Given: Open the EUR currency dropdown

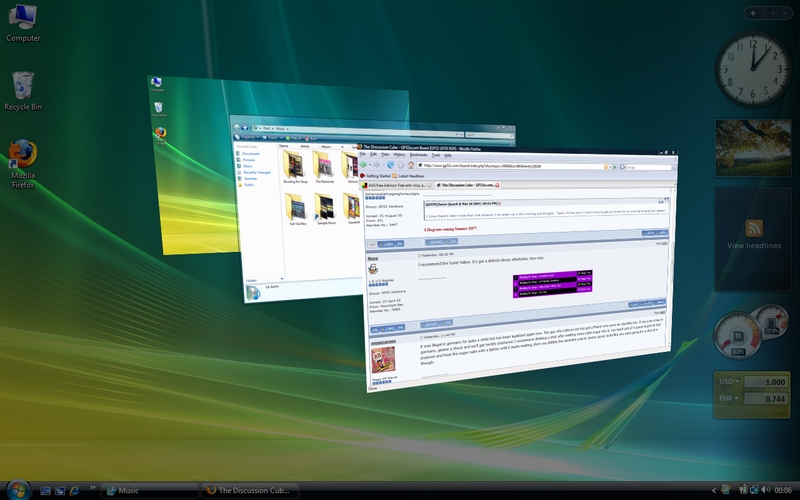Looking at the screenshot, I should (729, 398).
